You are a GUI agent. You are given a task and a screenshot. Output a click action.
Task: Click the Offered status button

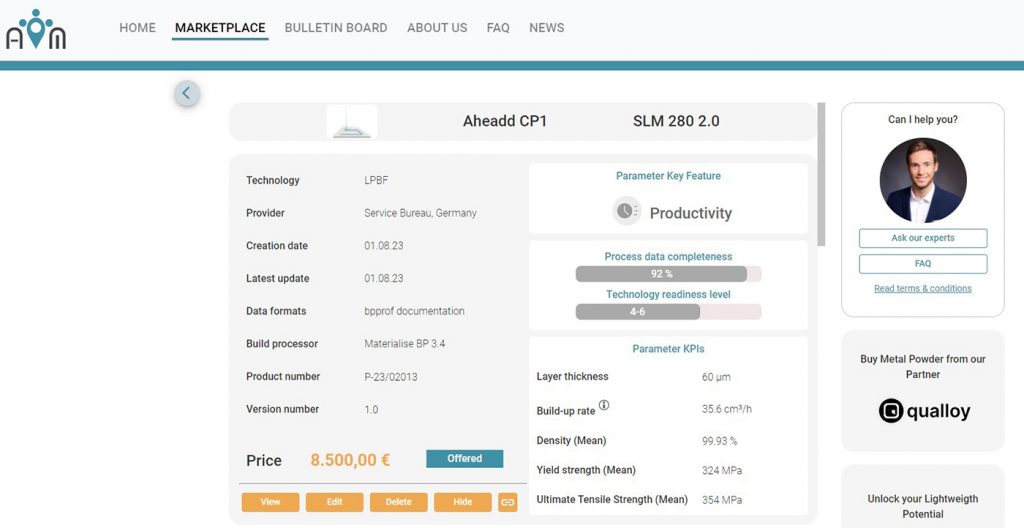(464, 459)
